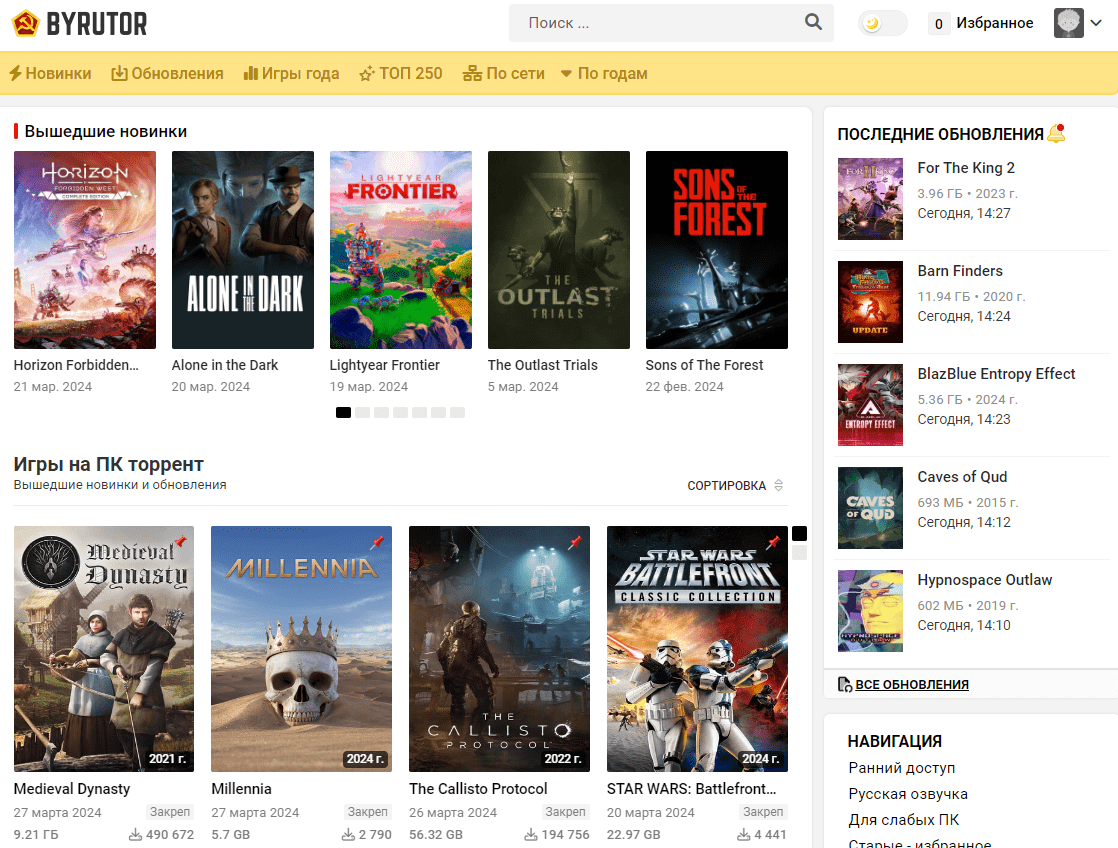Click the pin icon on Medieval Dynasty

point(180,542)
